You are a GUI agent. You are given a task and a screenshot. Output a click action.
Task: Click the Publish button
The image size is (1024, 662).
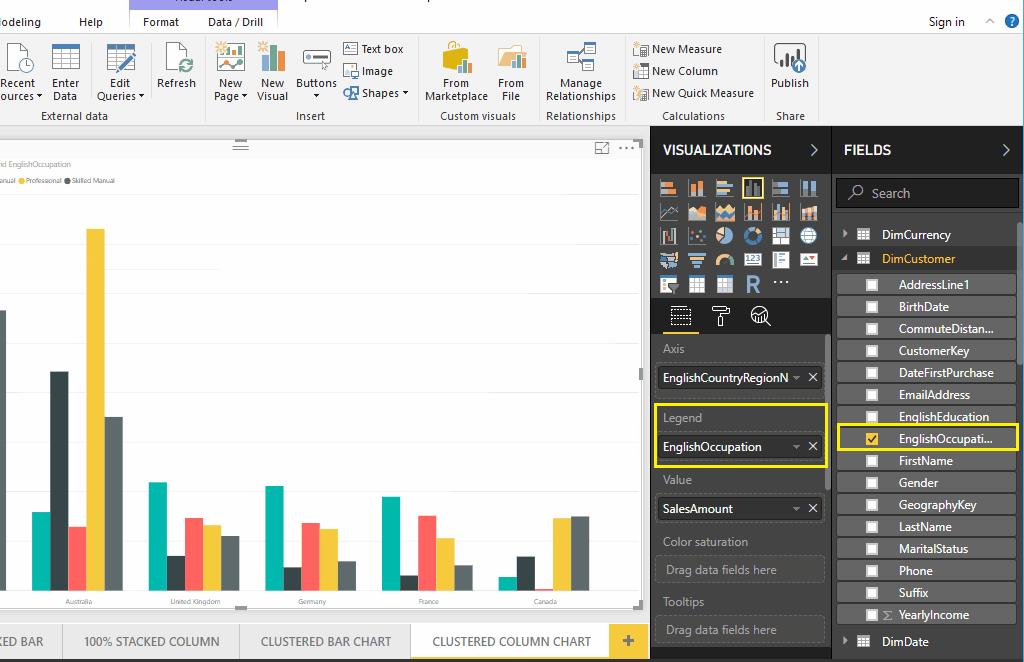[790, 66]
